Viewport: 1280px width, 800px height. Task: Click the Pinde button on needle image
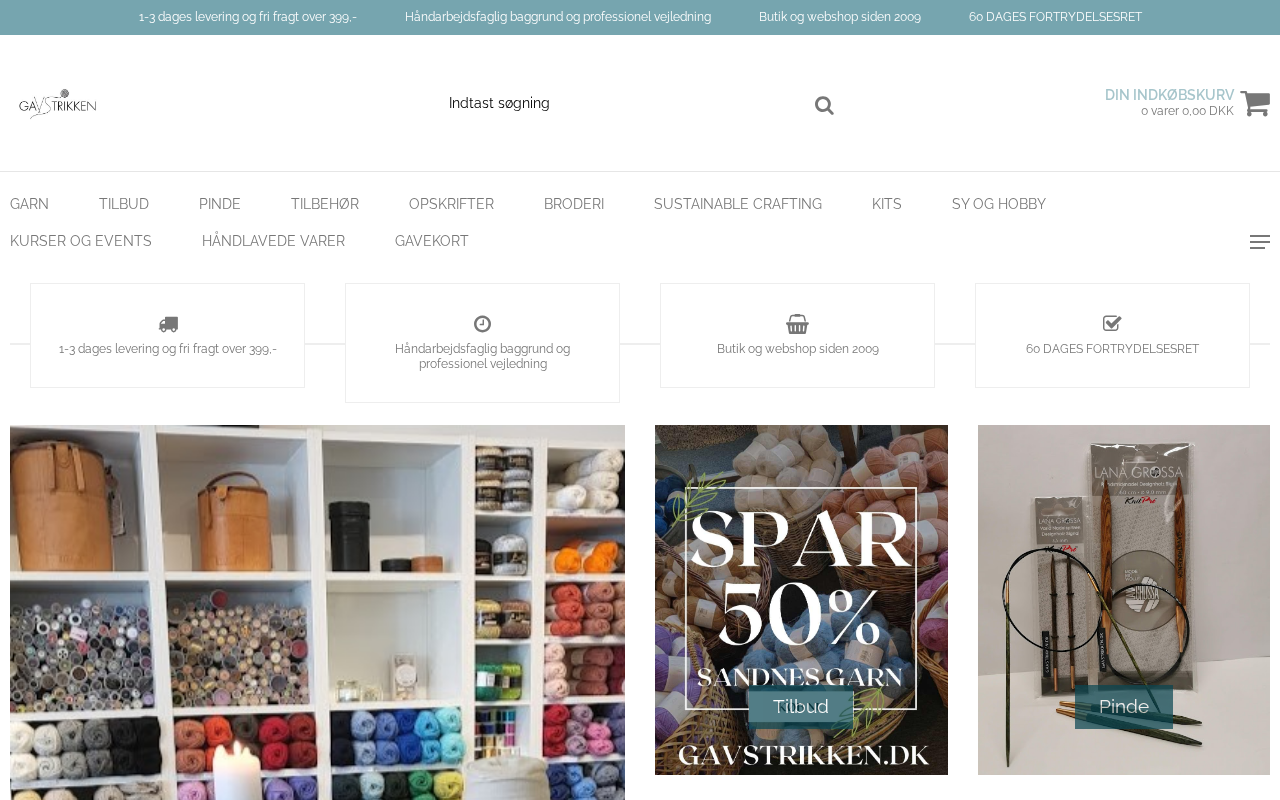pyautogui.click(x=1124, y=707)
